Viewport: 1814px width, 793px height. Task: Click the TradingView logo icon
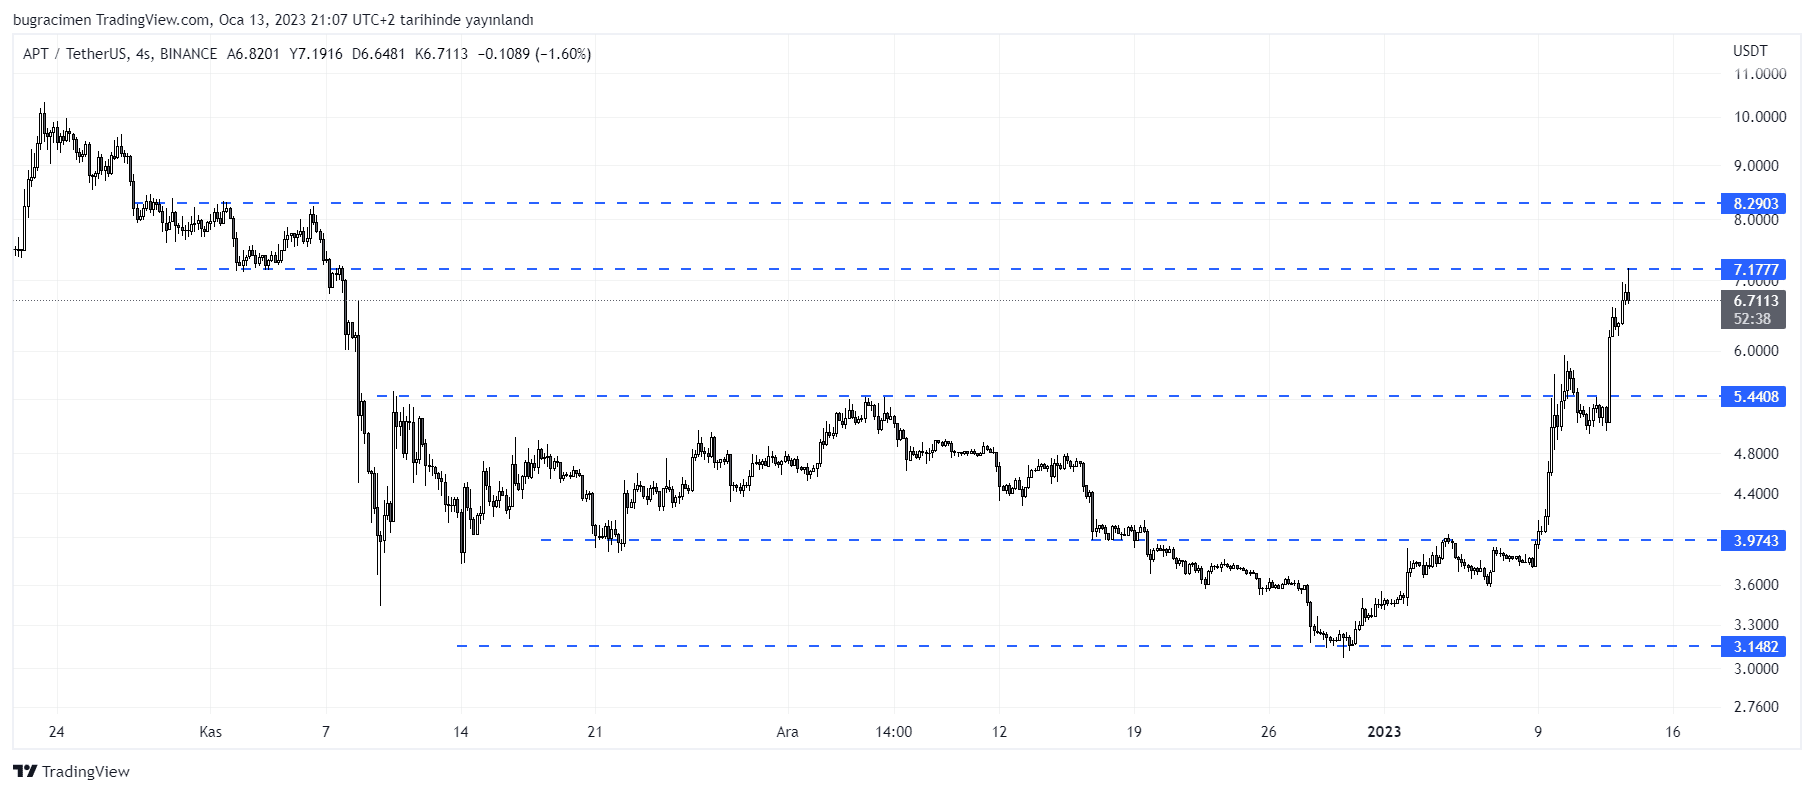pyautogui.click(x=25, y=771)
